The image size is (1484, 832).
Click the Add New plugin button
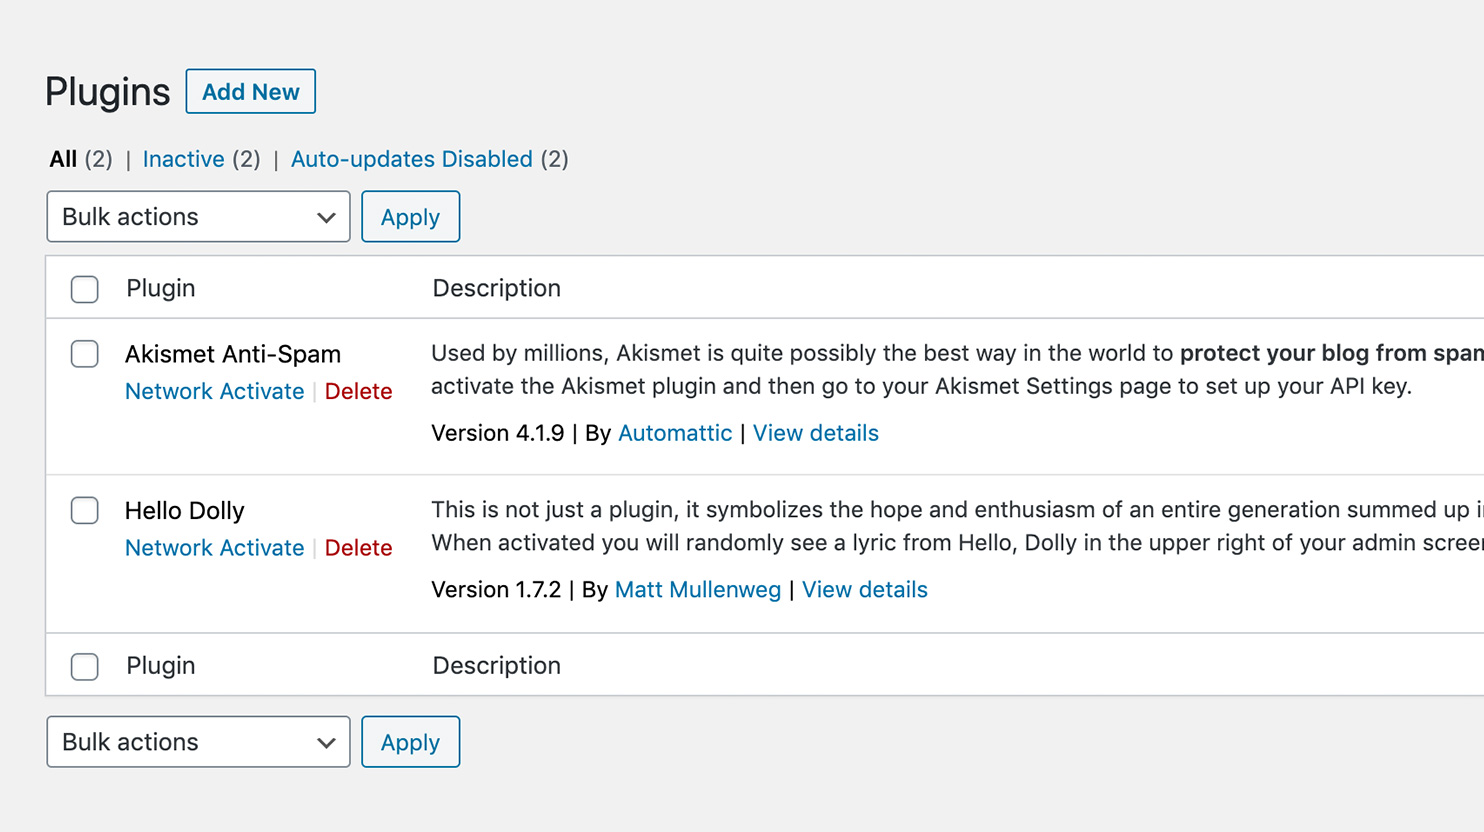click(251, 92)
